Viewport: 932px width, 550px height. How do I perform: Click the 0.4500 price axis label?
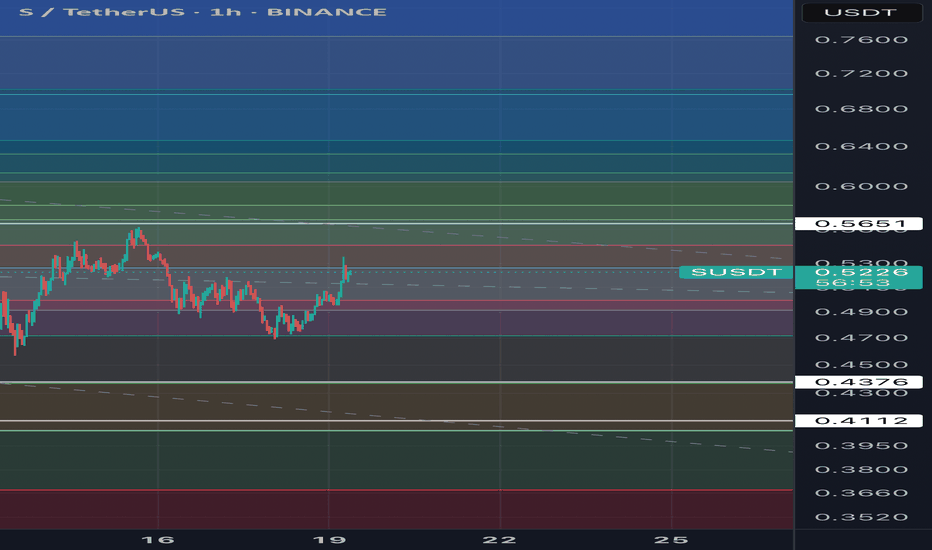(861, 364)
